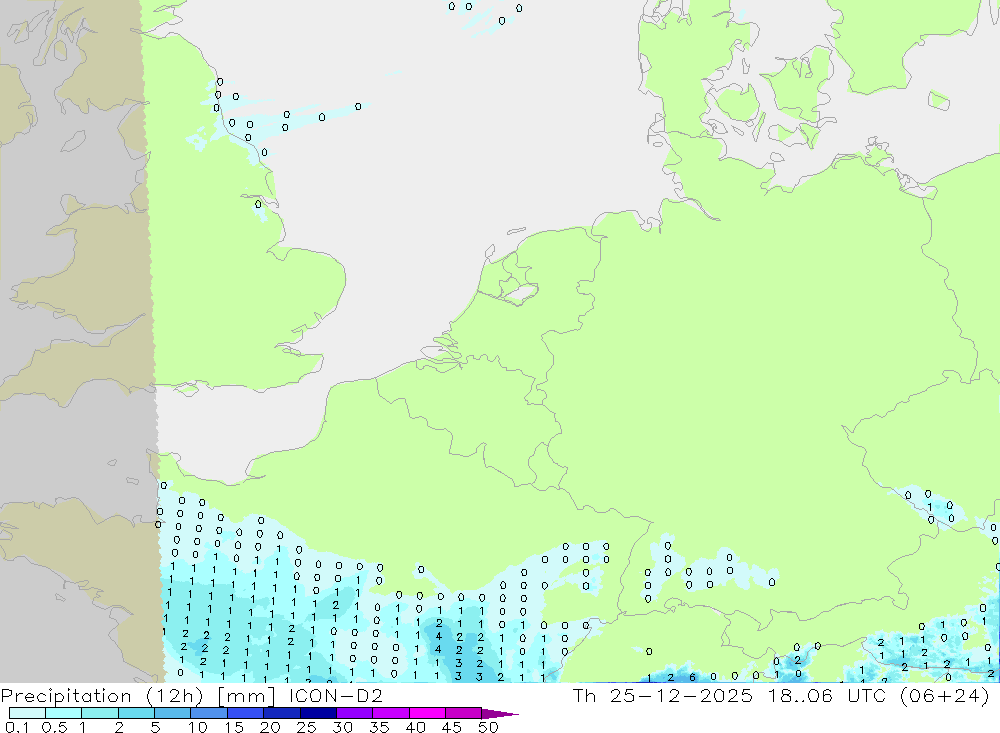The width and height of the screenshot is (1000, 733).
Task: Click the '15' legend label
Action: (234, 727)
